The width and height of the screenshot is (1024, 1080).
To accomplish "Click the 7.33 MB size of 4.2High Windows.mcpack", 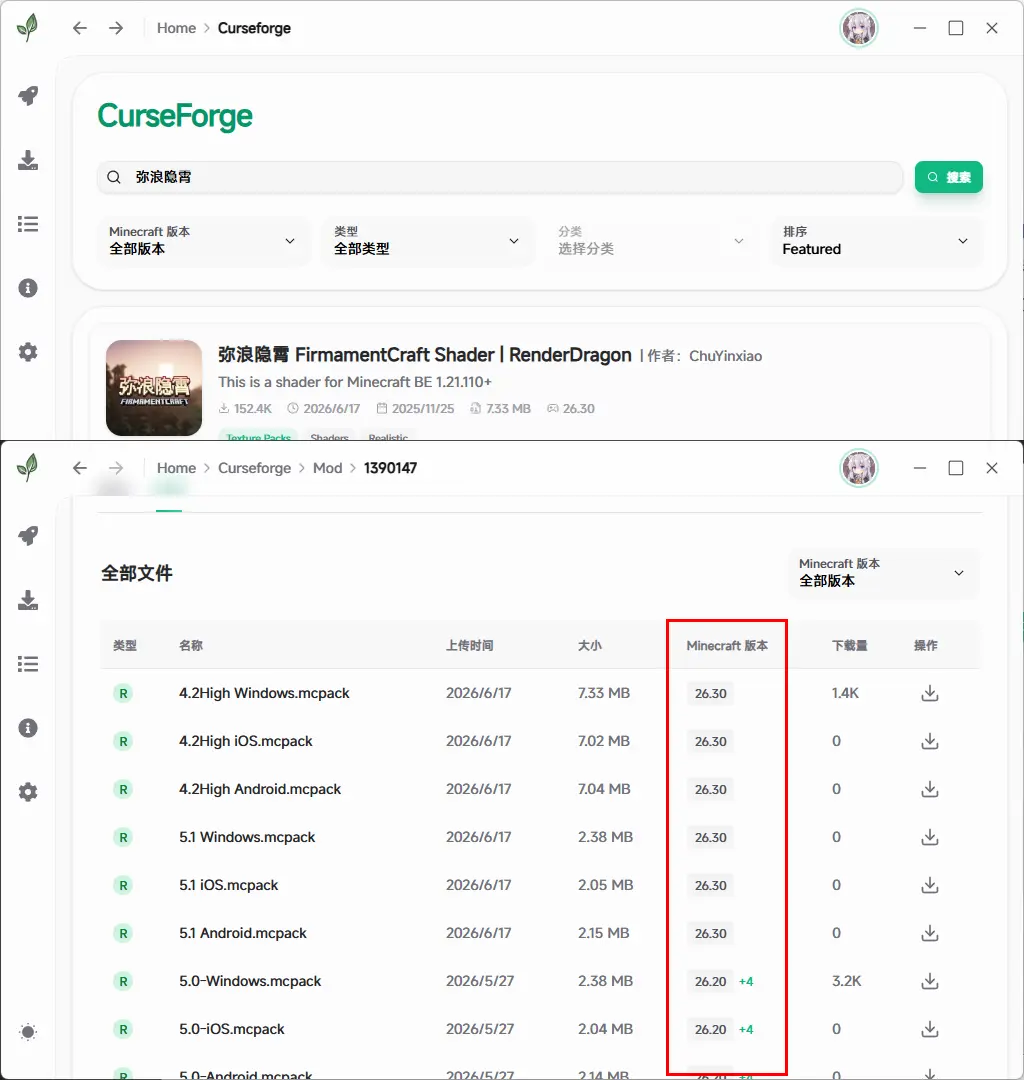I will tap(603, 693).
